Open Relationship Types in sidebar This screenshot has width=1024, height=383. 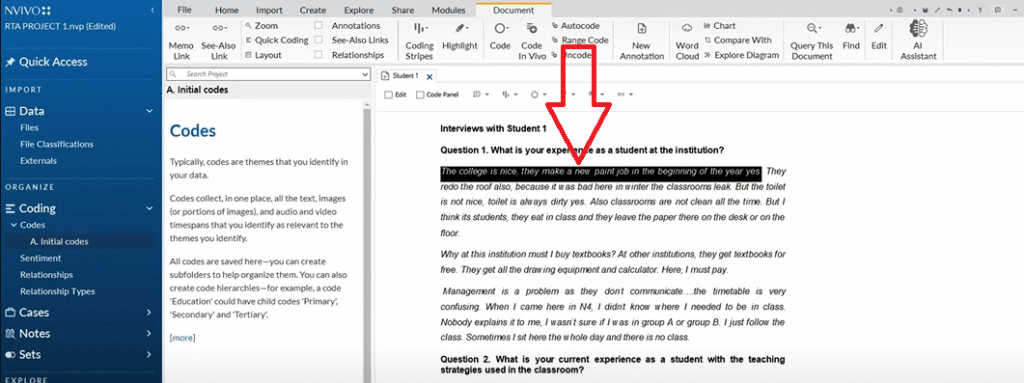point(57,291)
